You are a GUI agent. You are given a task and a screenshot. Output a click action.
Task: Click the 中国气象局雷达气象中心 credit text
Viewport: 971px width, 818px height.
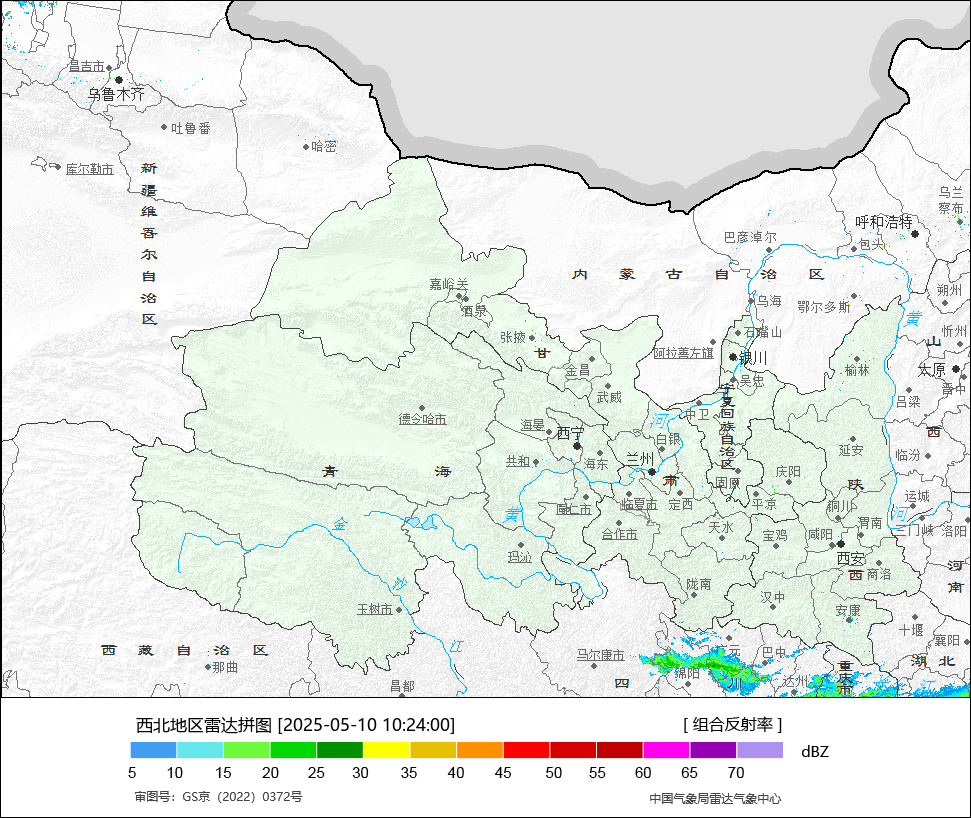point(715,799)
